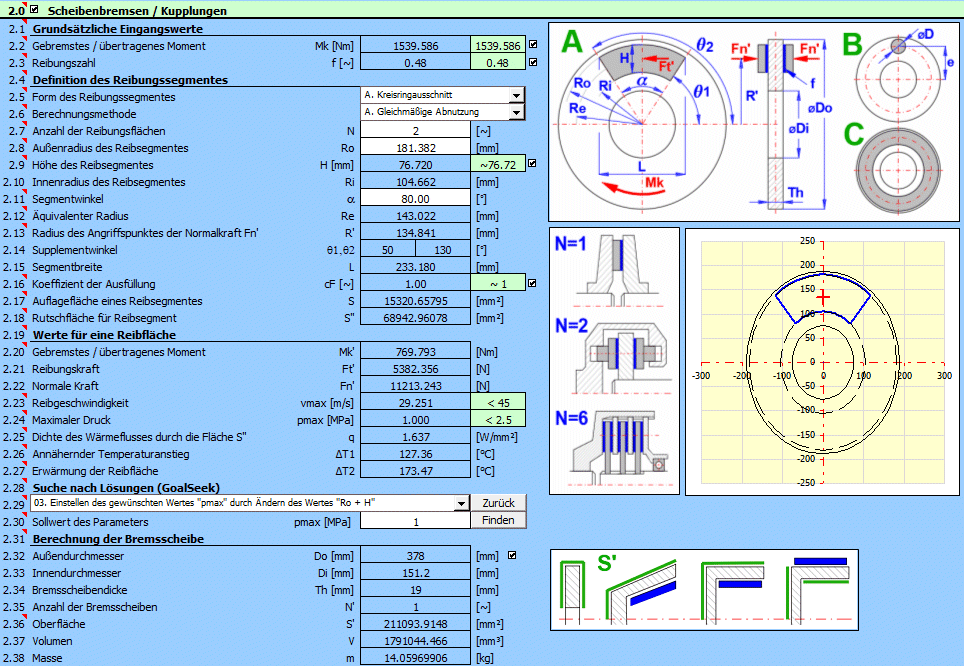Click the N=2 disc brake illustration
Screen dimensions: 964x666
(x=622, y=358)
